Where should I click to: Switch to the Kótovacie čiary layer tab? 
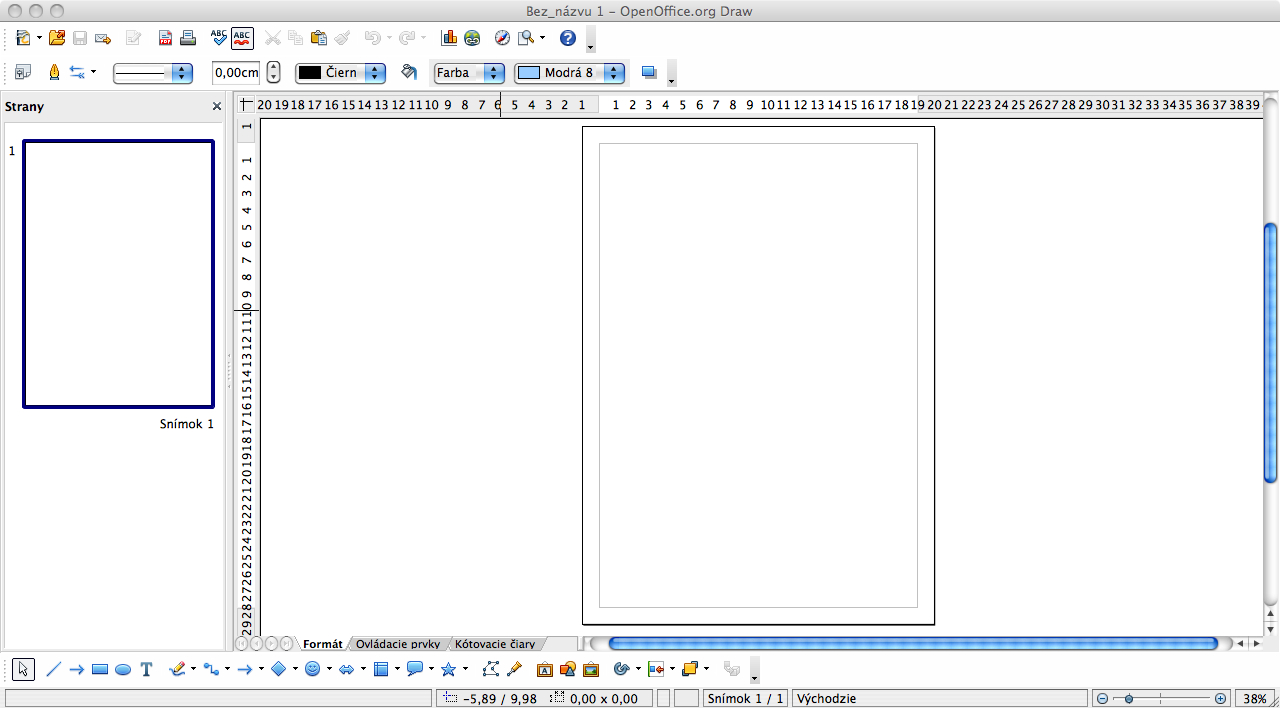[495, 644]
